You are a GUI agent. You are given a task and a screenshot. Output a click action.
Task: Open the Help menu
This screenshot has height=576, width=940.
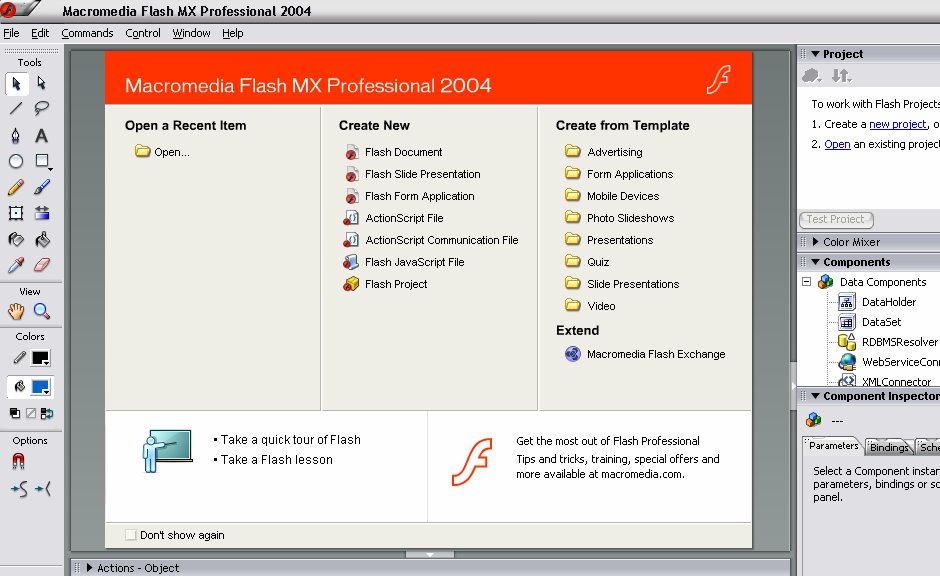pos(233,33)
